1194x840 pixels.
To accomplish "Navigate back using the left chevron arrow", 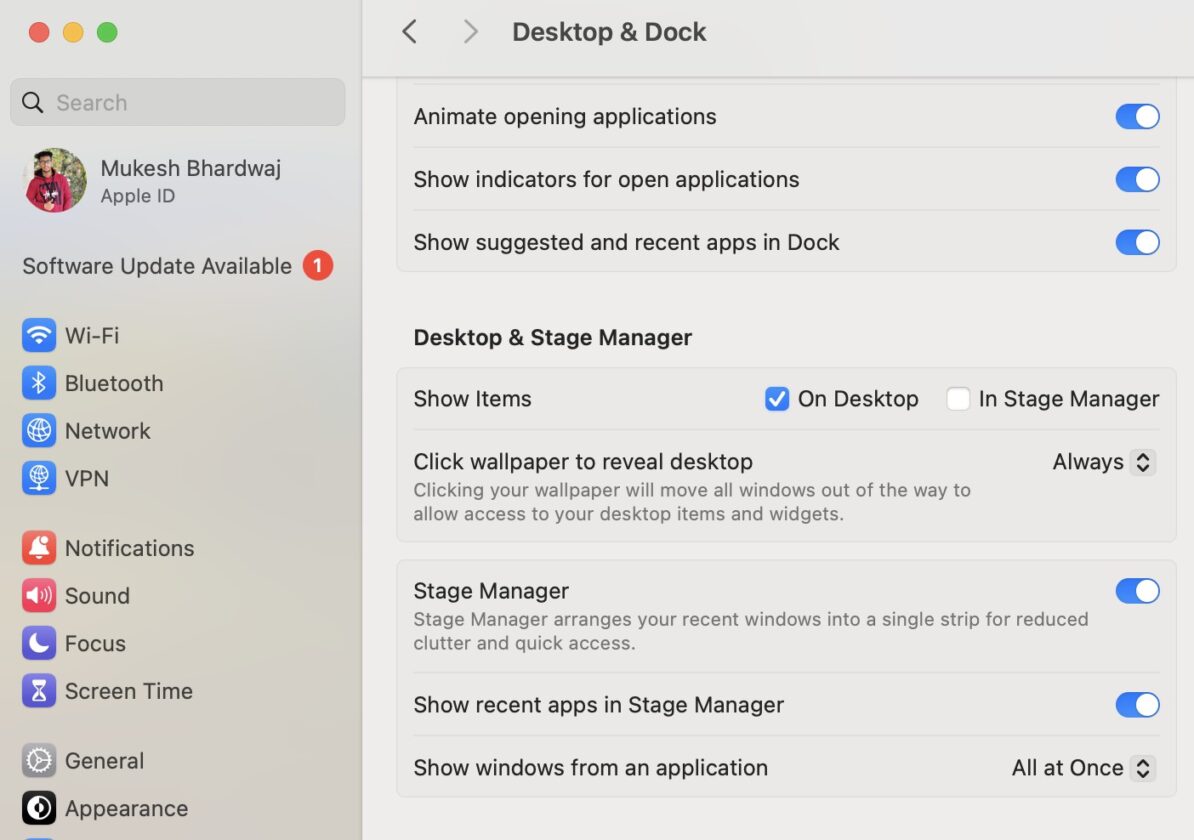I will pyautogui.click(x=409, y=31).
